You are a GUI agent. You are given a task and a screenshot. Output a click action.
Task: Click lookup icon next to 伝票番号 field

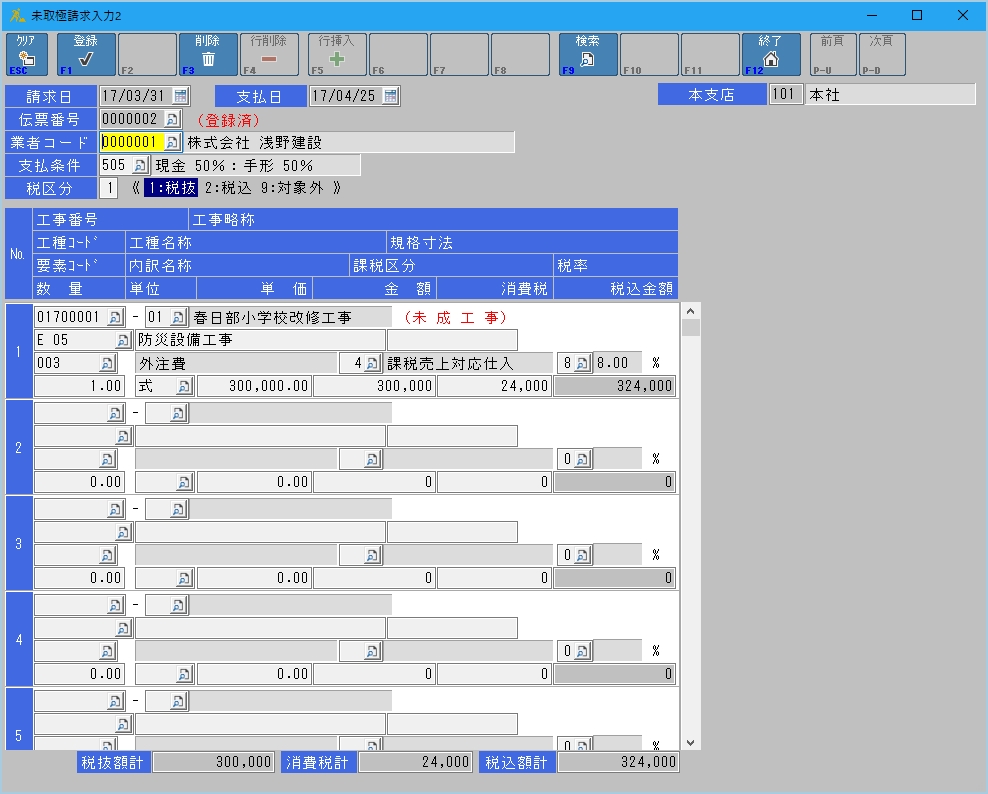pyautogui.click(x=170, y=119)
